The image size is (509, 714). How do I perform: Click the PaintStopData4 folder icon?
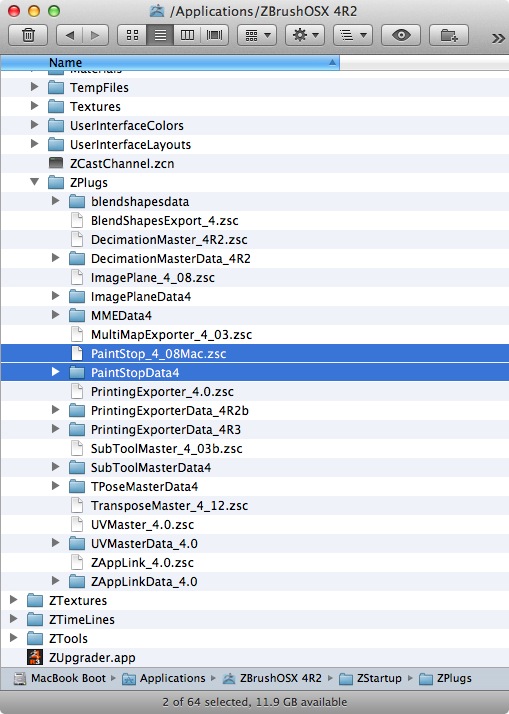(x=77, y=373)
